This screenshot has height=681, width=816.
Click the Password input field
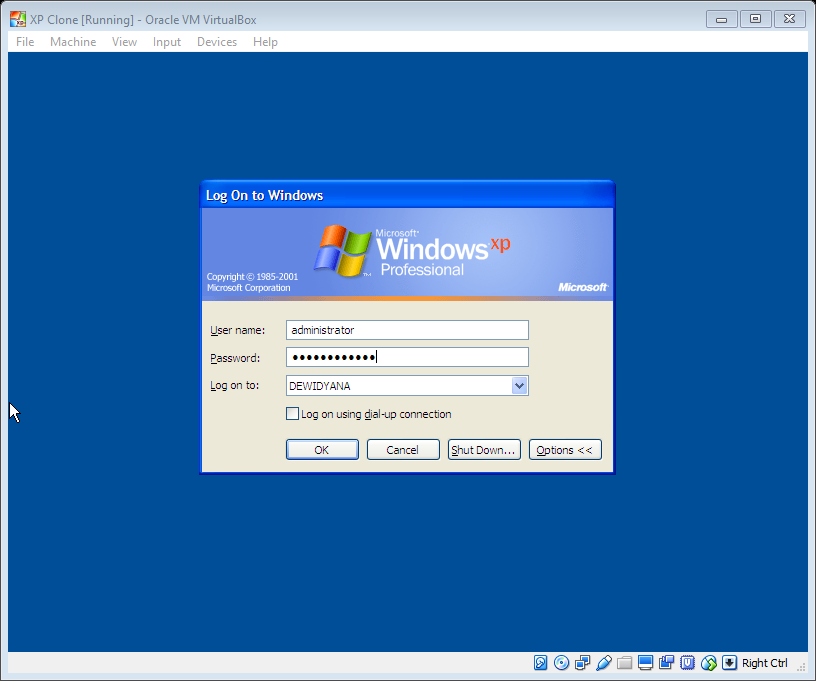[x=407, y=357]
